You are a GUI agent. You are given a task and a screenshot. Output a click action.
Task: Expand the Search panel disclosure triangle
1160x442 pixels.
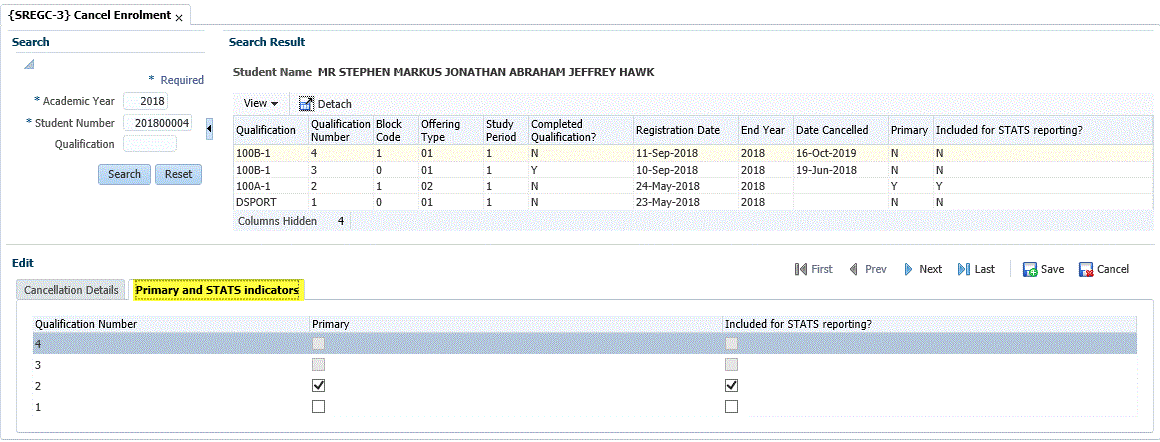click(29, 65)
